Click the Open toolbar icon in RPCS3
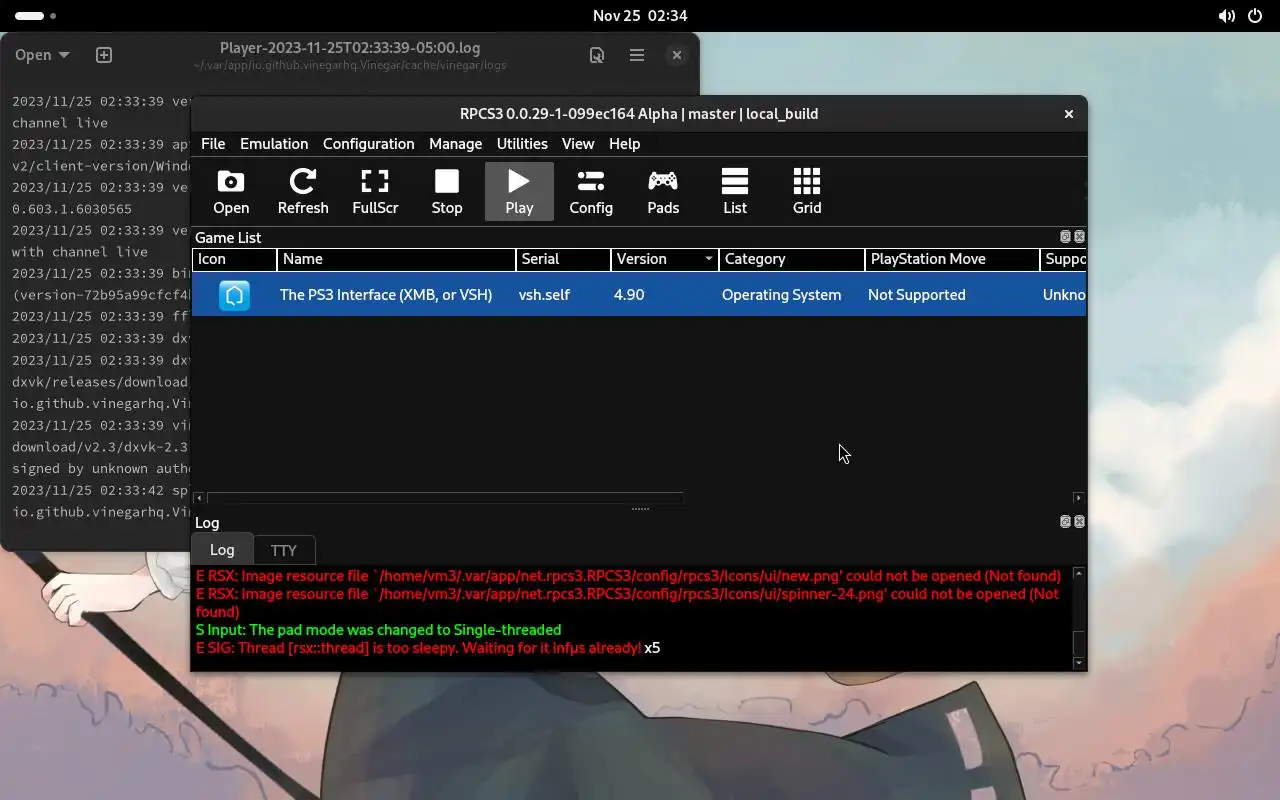The image size is (1280, 800). [x=231, y=191]
